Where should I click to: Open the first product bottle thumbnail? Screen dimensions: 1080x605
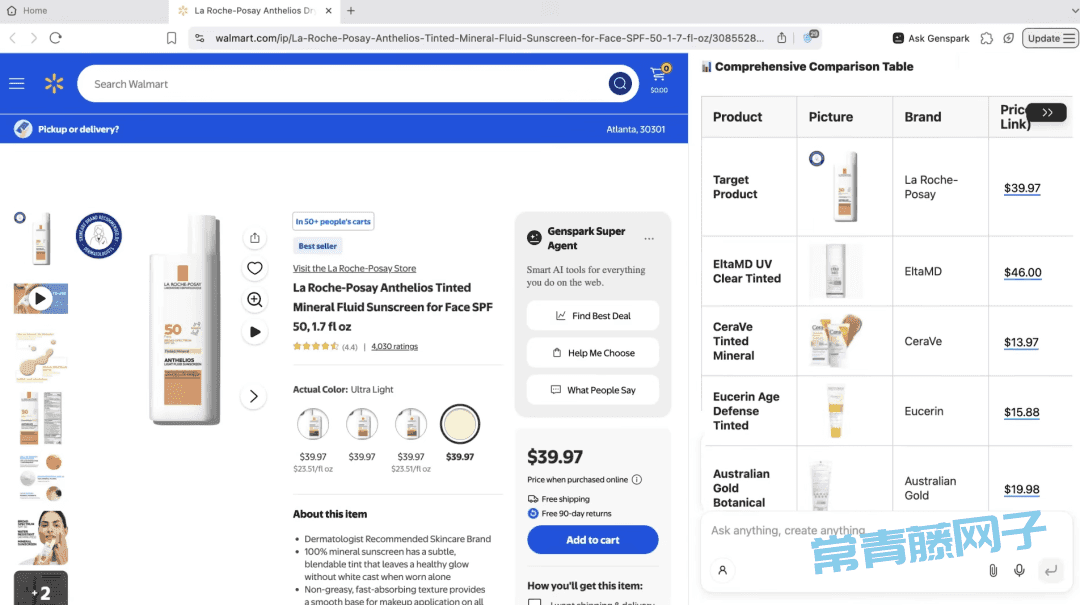coord(41,238)
